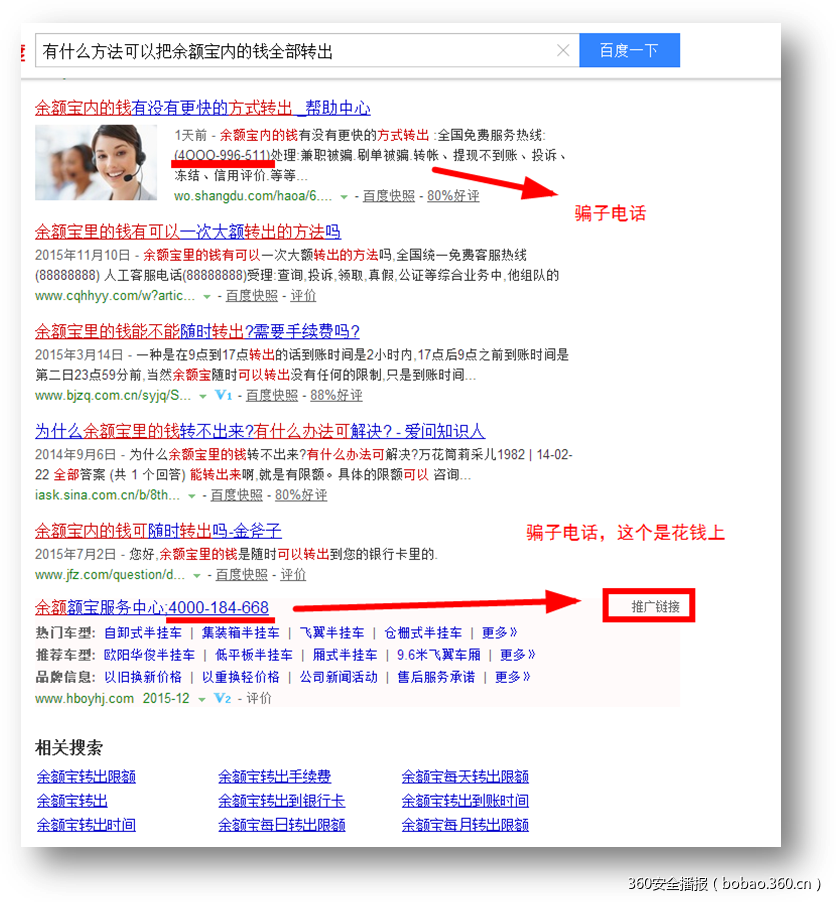Open the 80%好评 rating of the first result
Image resolution: width=836 pixels, height=902 pixels.
(x=452, y=196)
